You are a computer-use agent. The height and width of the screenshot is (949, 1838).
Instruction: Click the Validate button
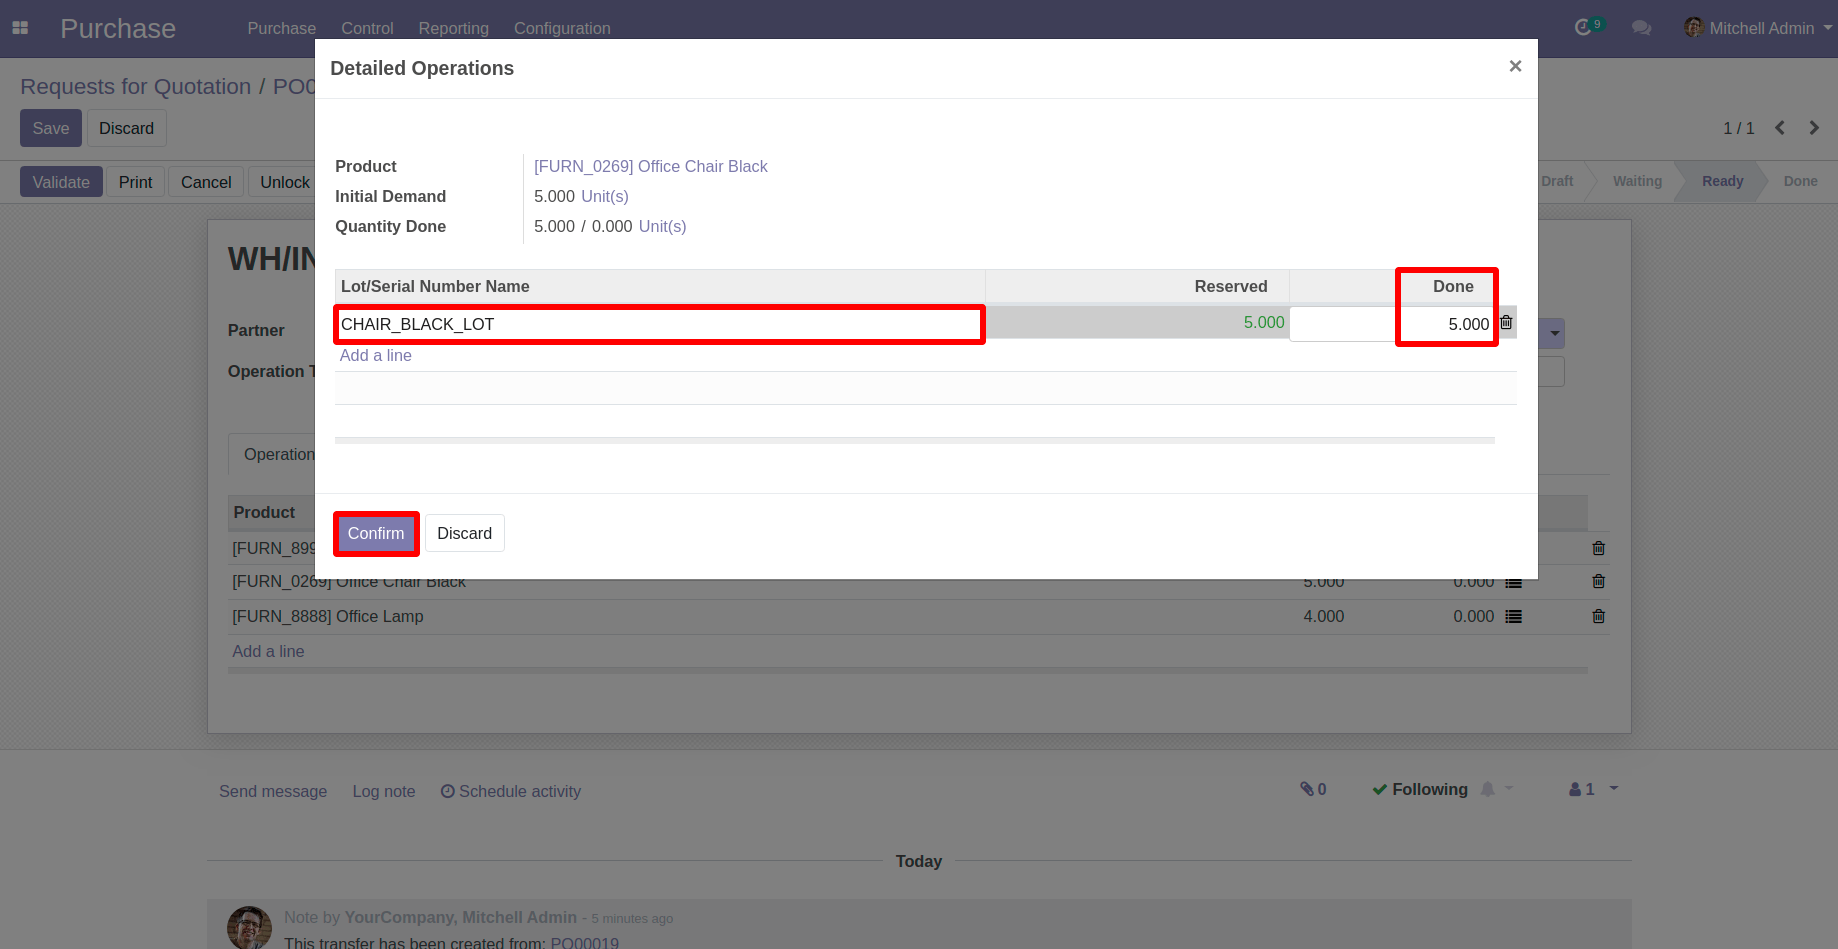click(61, 182)
